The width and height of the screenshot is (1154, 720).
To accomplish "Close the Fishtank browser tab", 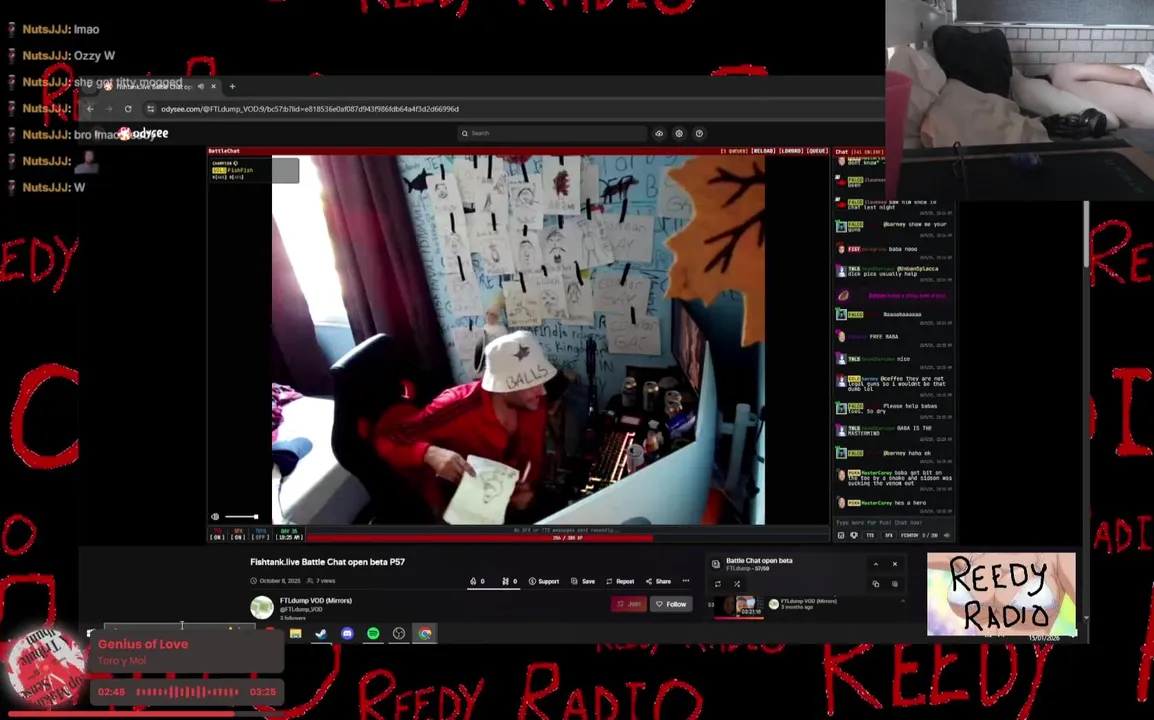I will (213, 86).
